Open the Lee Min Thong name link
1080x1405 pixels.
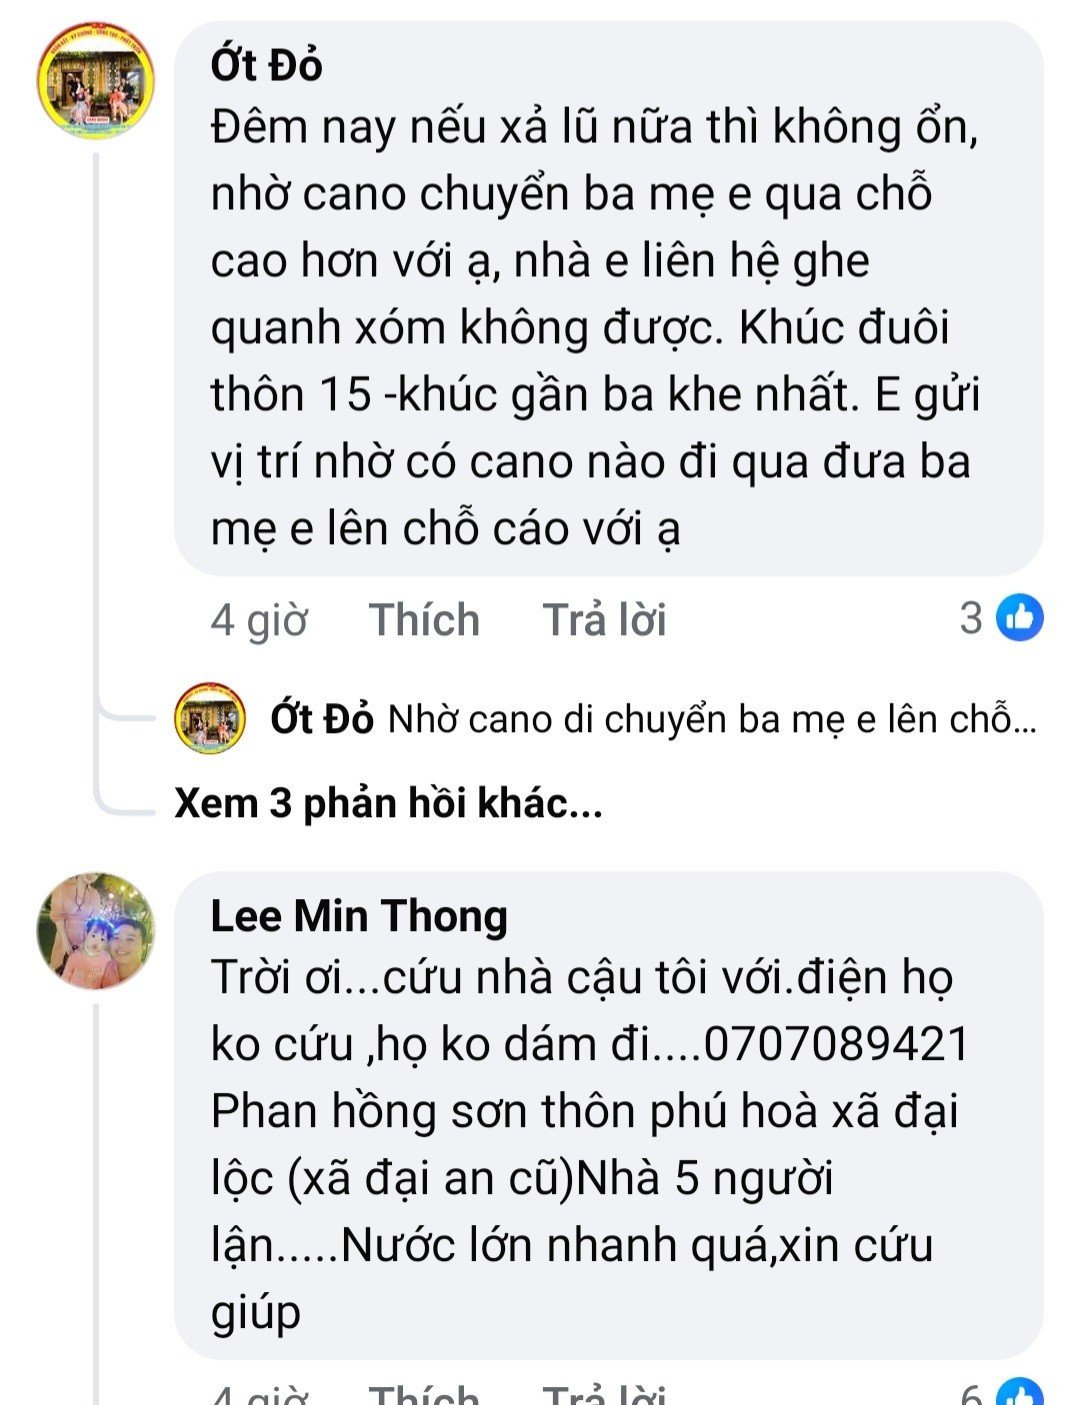(x=359, y=916)
